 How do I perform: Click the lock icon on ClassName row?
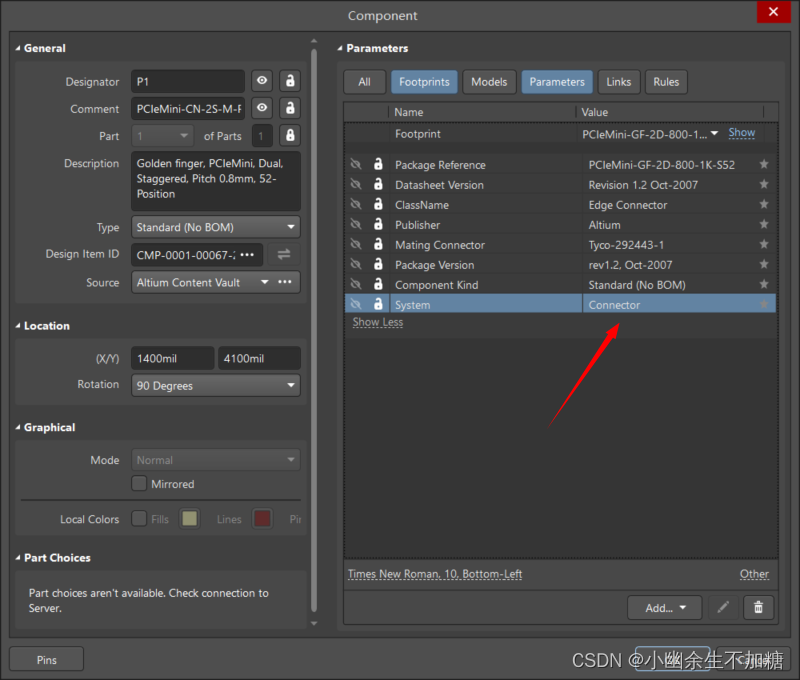pyautogui.click(x=378, y=205)
